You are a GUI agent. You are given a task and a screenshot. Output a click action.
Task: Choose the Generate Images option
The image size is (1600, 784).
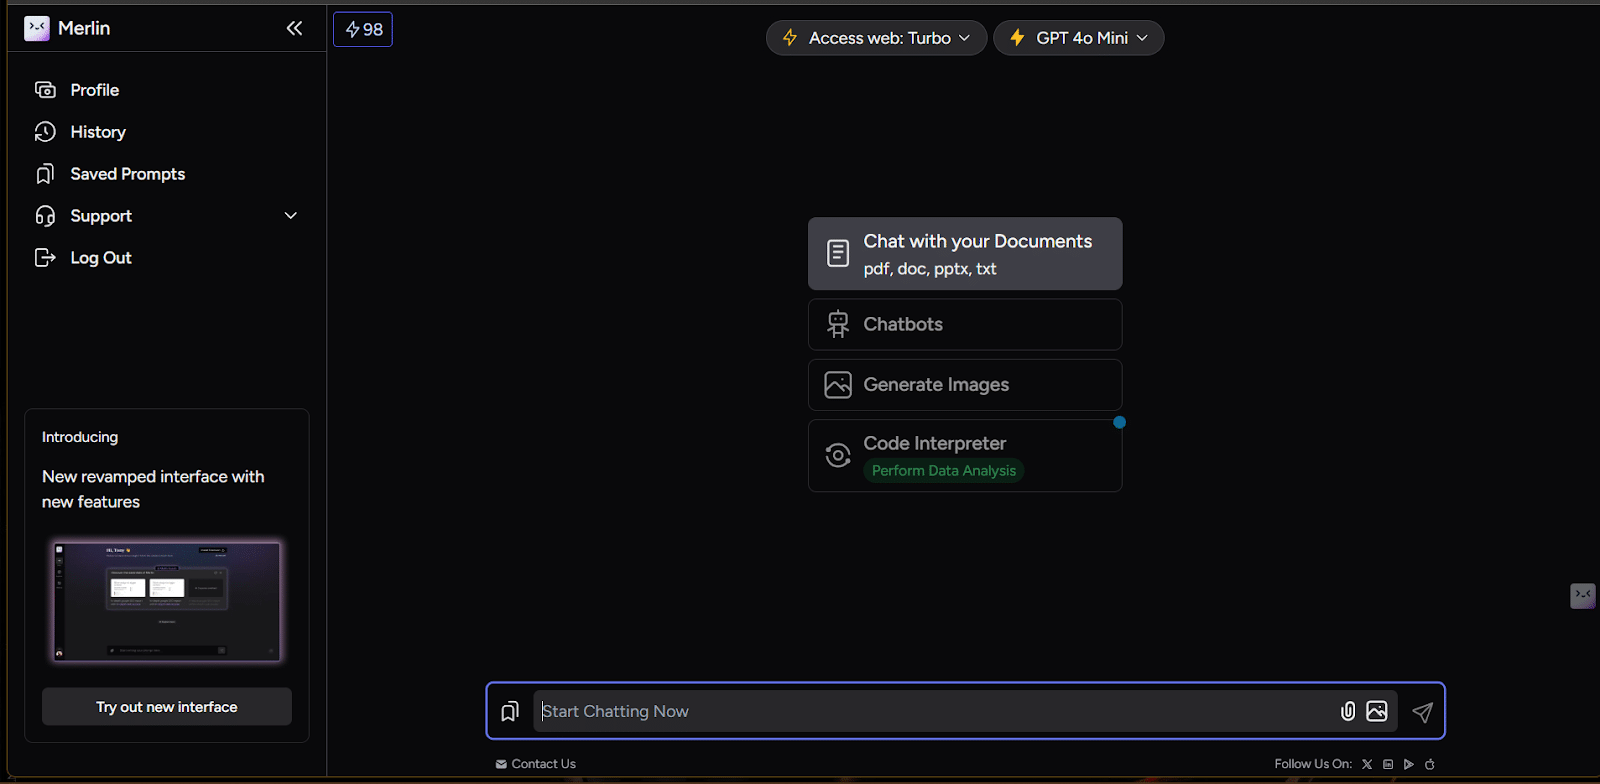click(965, 385)
